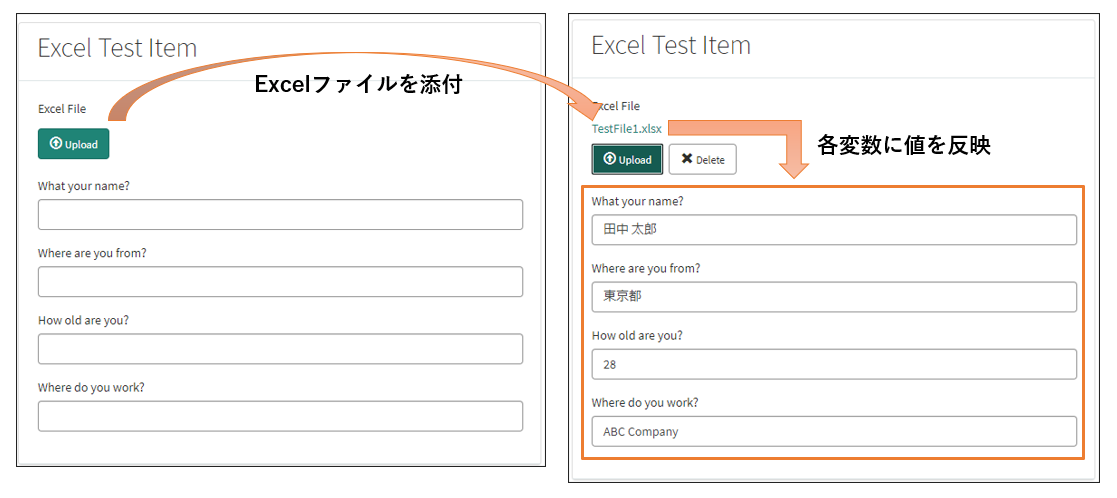
Task: Focus the empty "Where are you from?" field
Action: pyautogui.click(x=280, y=281)
